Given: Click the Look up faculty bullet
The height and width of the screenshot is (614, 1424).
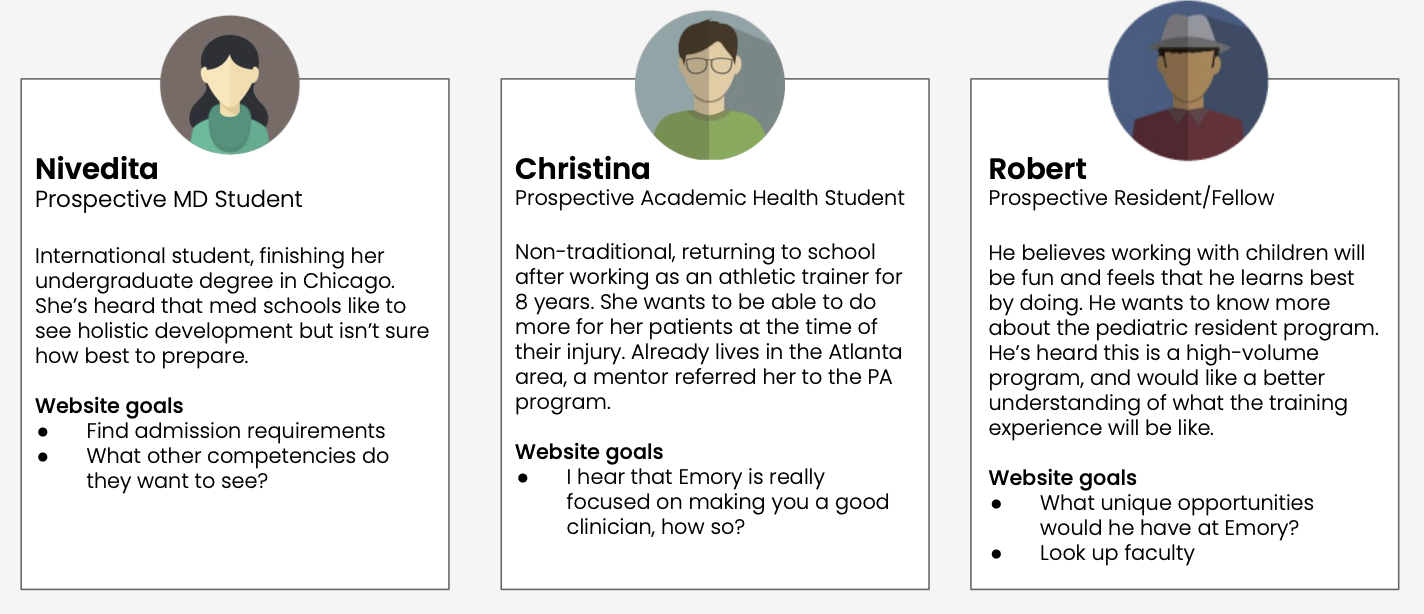Looking at the screenshot, I should click(x=1117, y=553).
